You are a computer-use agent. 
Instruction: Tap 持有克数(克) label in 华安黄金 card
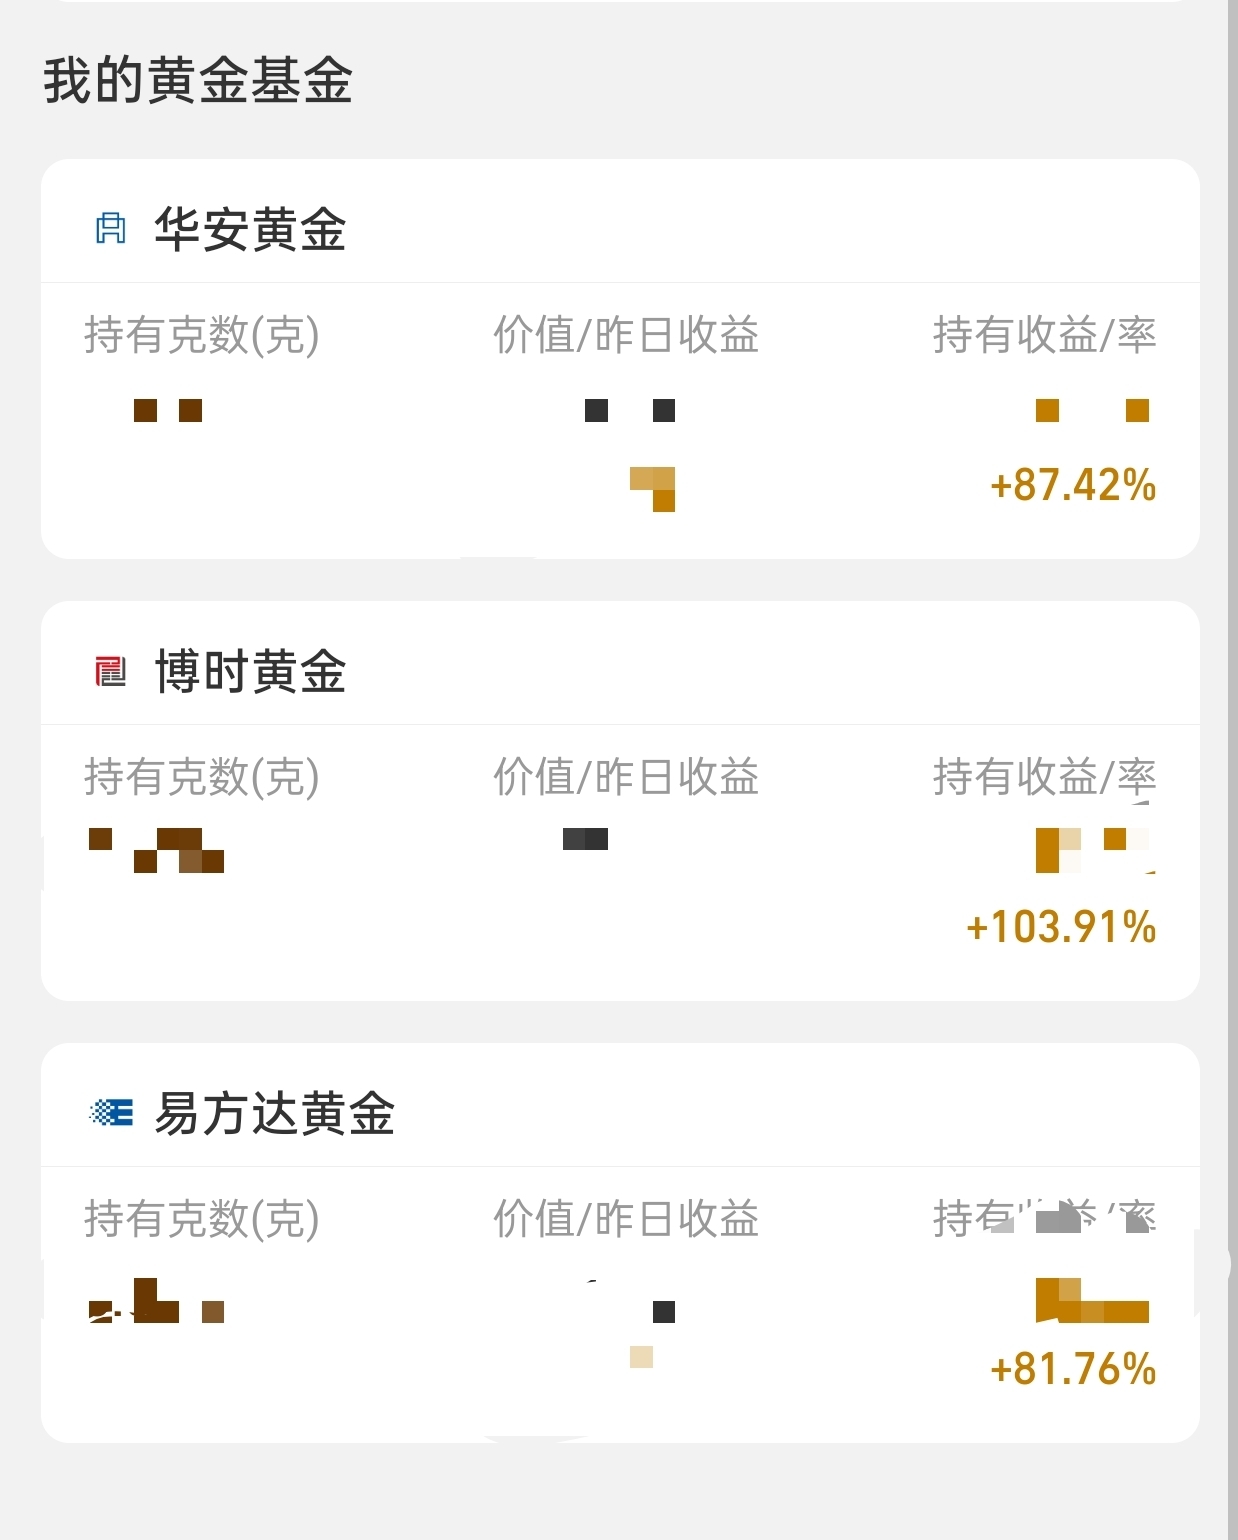coord(202,335)
